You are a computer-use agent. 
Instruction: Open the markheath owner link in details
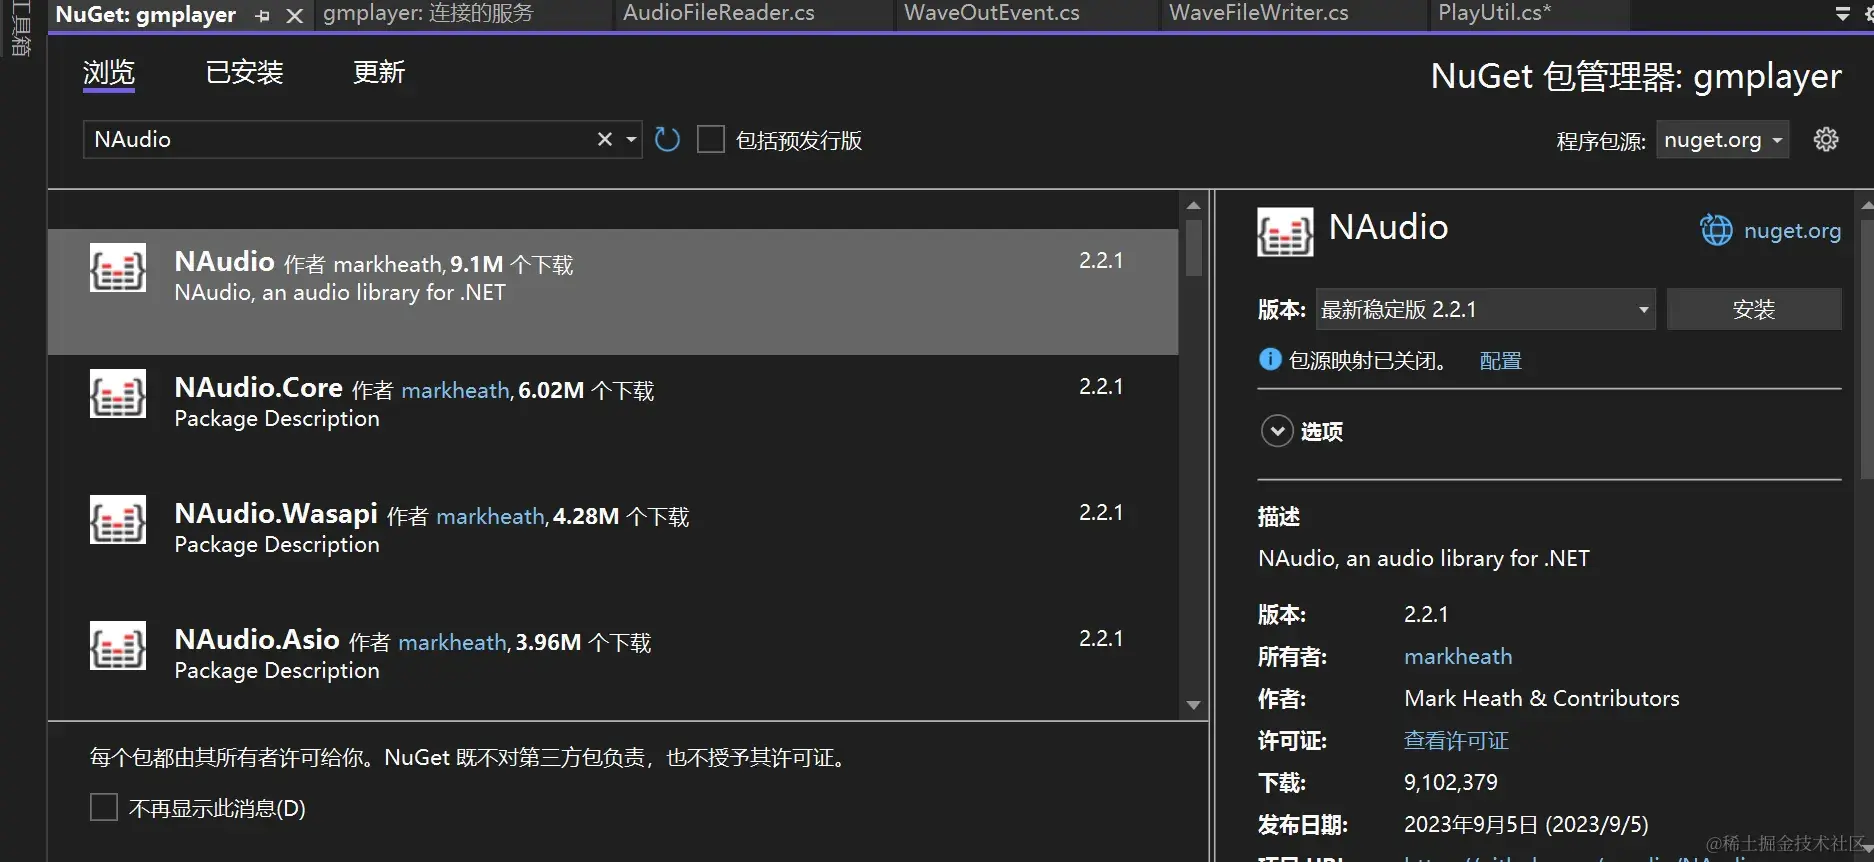coord(1458,656)
